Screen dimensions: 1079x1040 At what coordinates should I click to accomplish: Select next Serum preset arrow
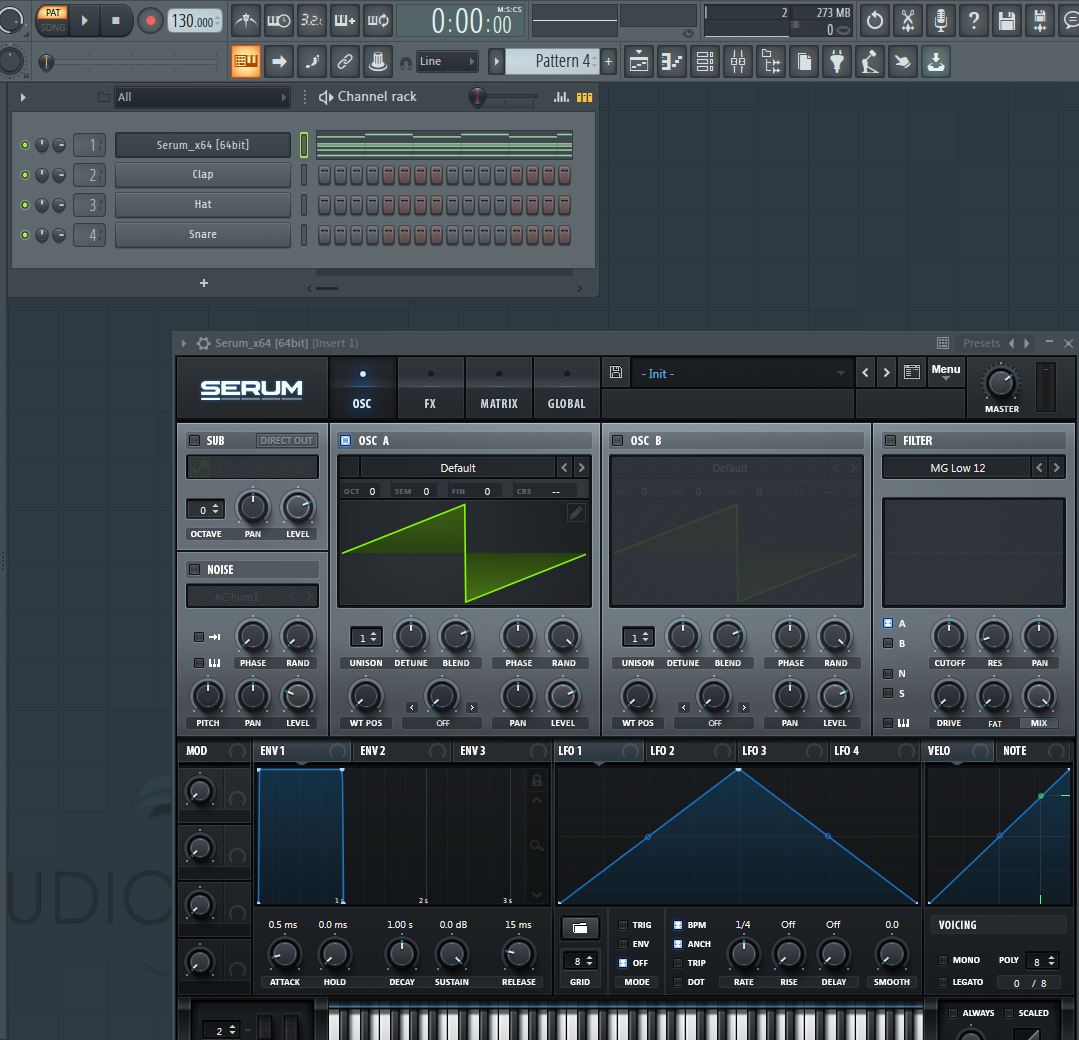886,373
